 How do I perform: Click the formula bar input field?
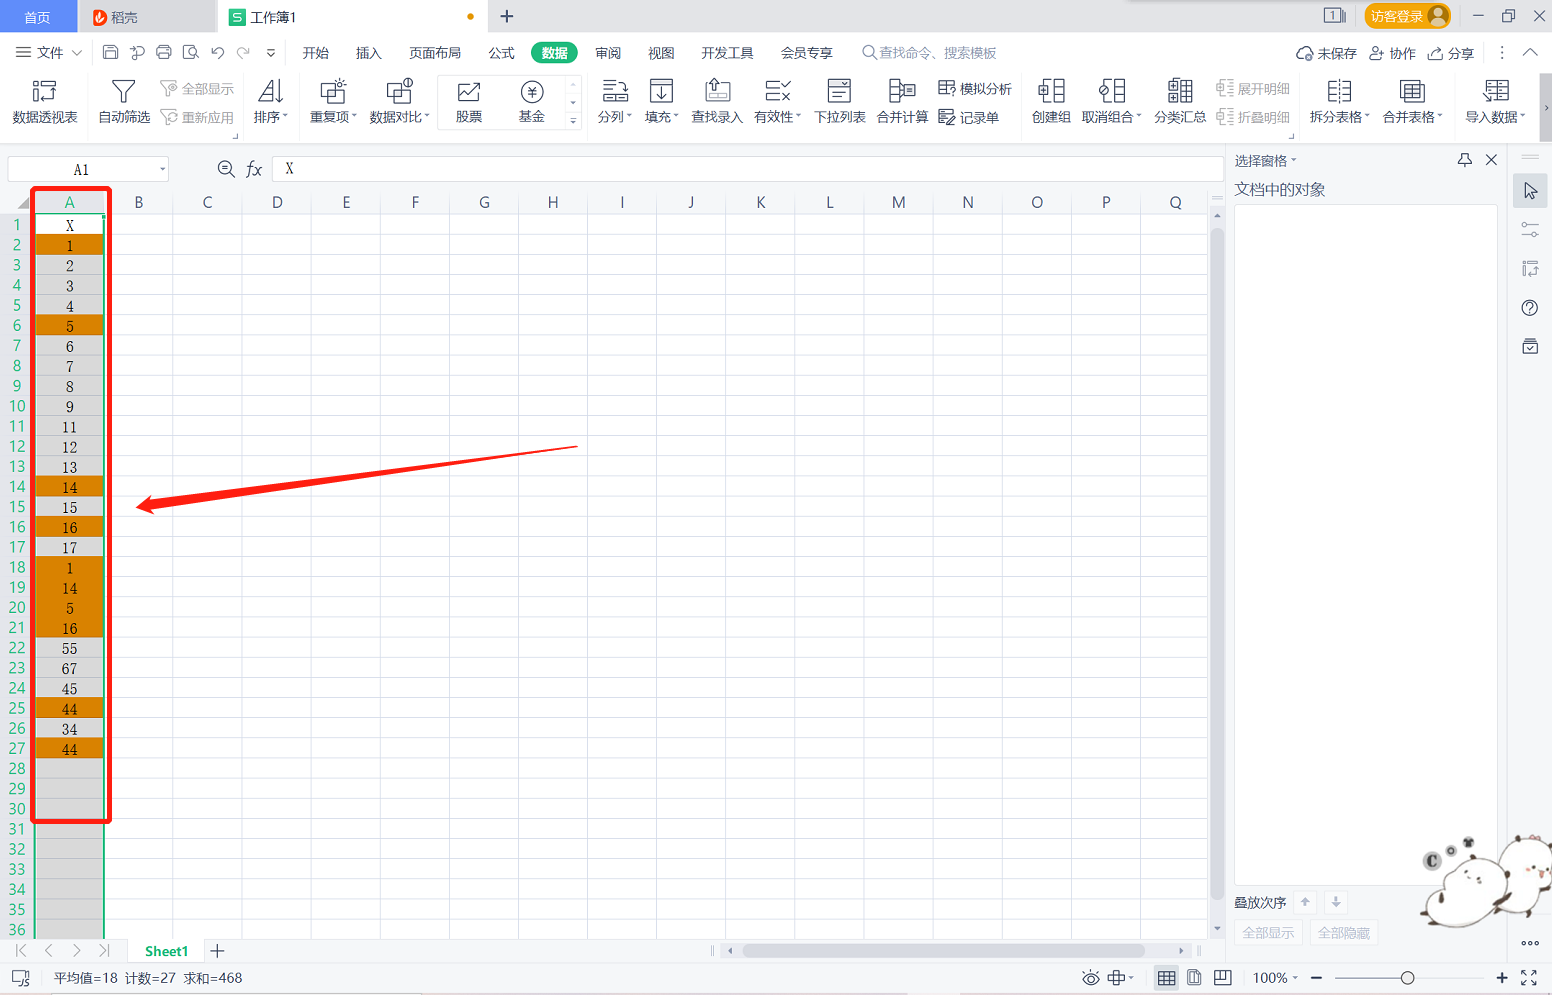(x=746, y=169)
